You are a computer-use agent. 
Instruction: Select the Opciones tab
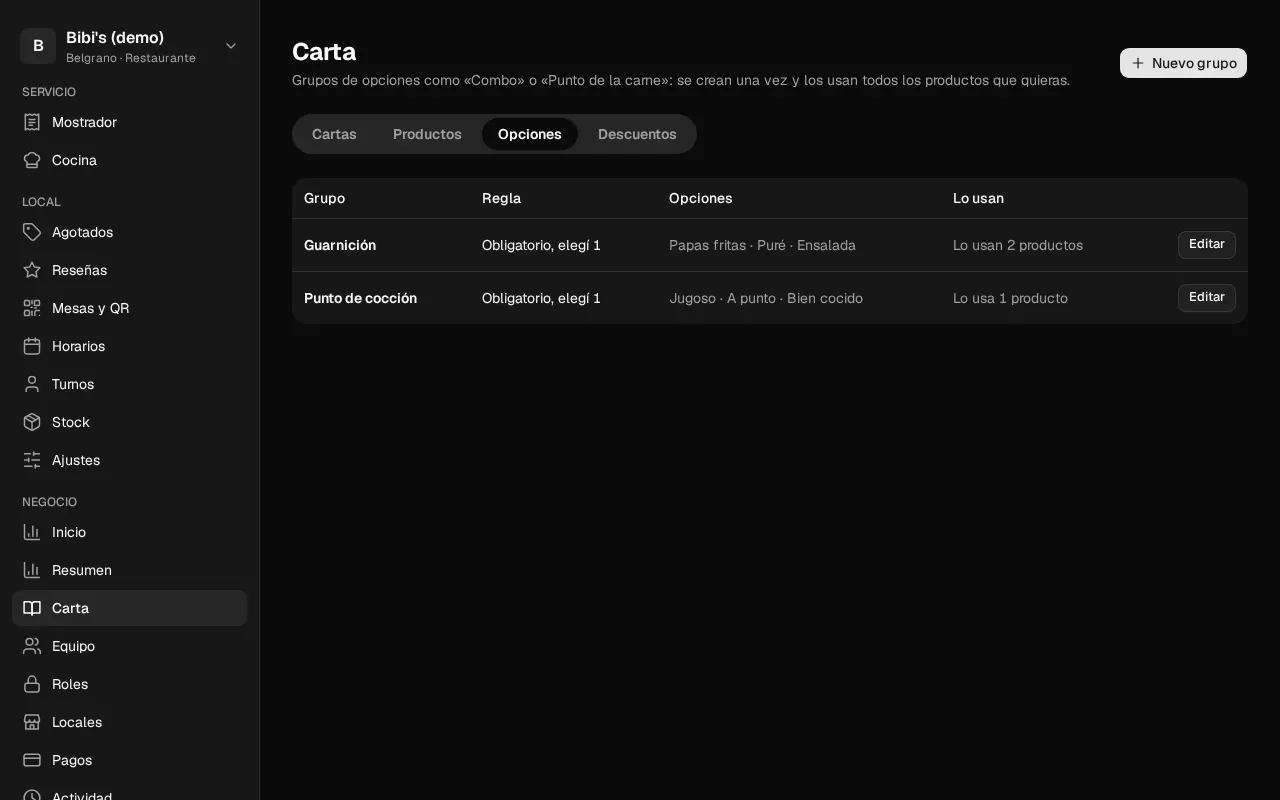click(530, 134)
